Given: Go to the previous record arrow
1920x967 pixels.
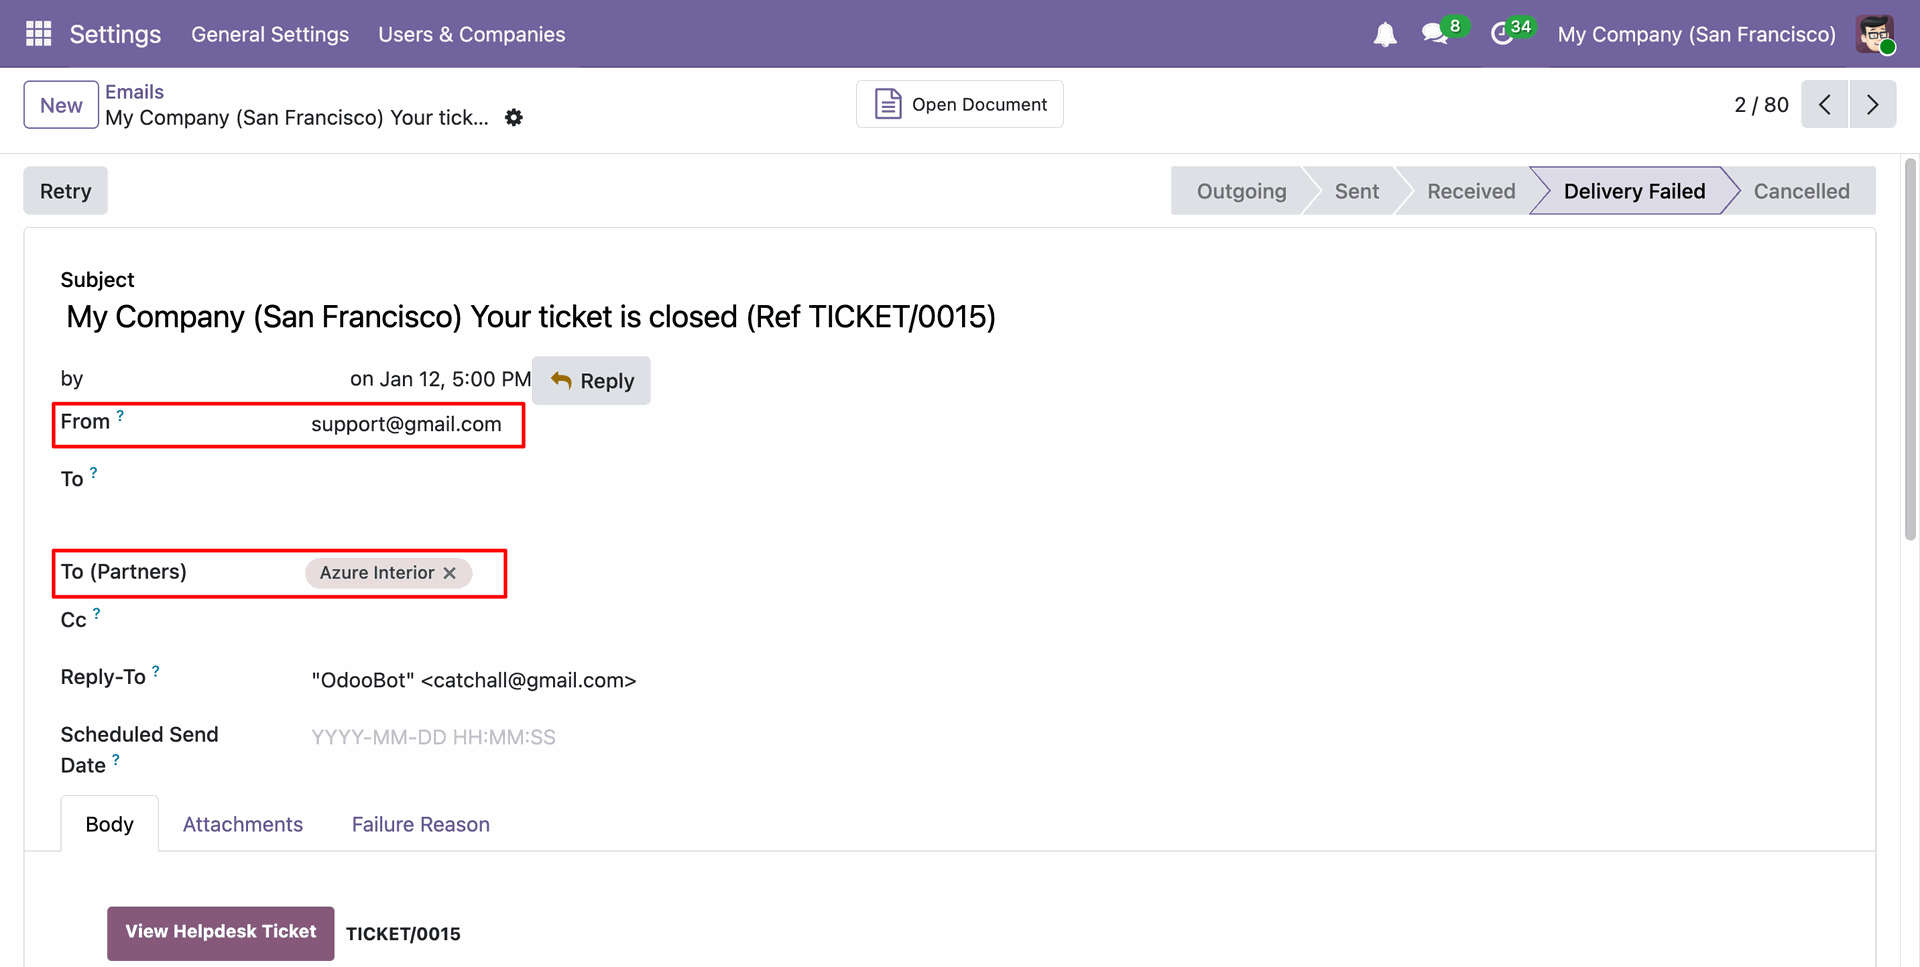Looking at the screenshot, I should tap(1824, 105).
